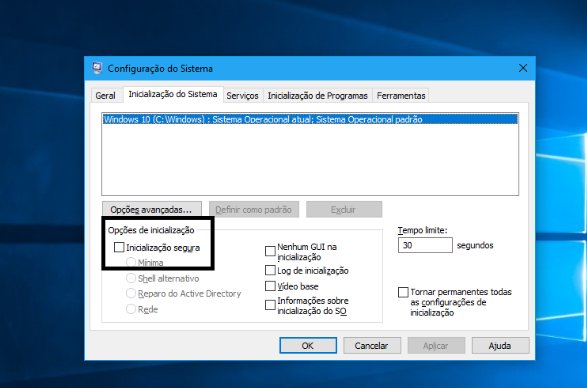Viewport: 587px width, 388px height.
Task: Close the Configuração do Sistema dialog
Action: tap(523, 68)
